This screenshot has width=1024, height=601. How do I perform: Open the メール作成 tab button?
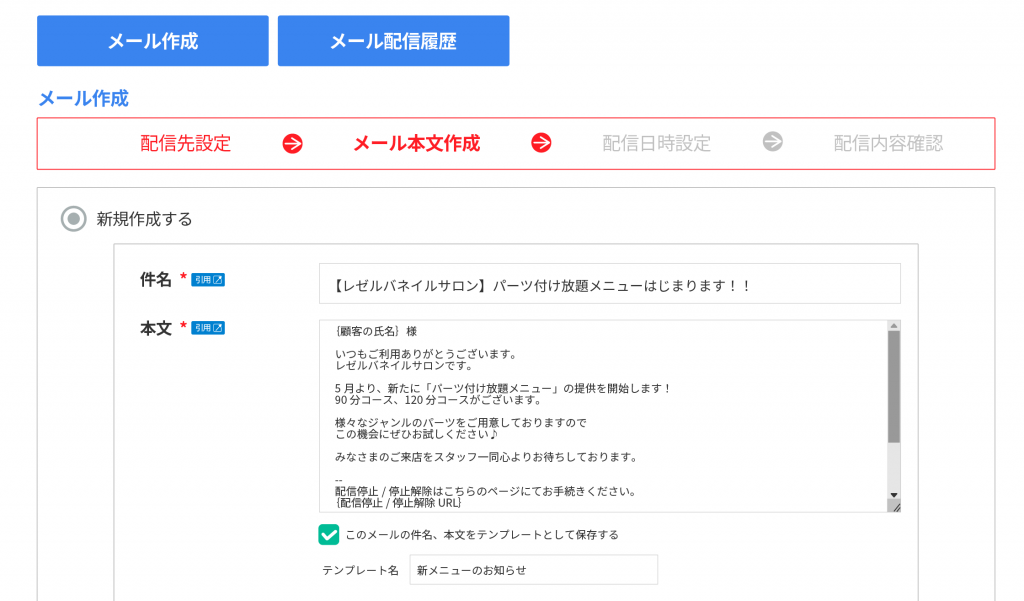coord(153,41)
